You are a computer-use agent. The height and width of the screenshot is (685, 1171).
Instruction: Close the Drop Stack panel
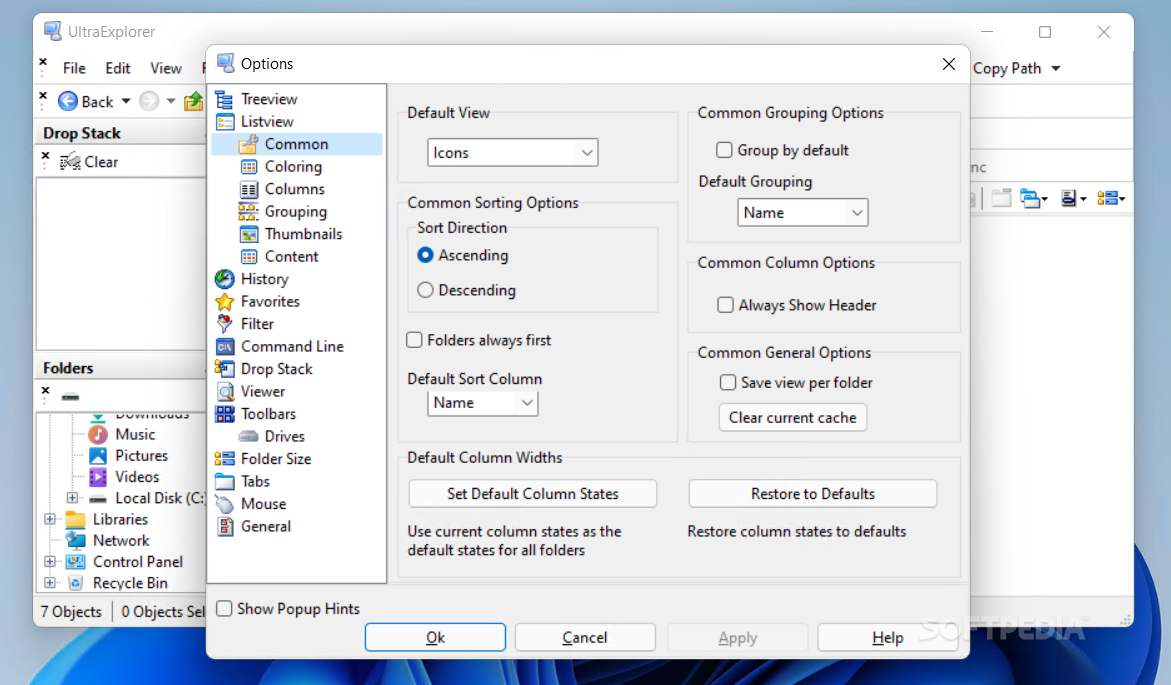46,155
